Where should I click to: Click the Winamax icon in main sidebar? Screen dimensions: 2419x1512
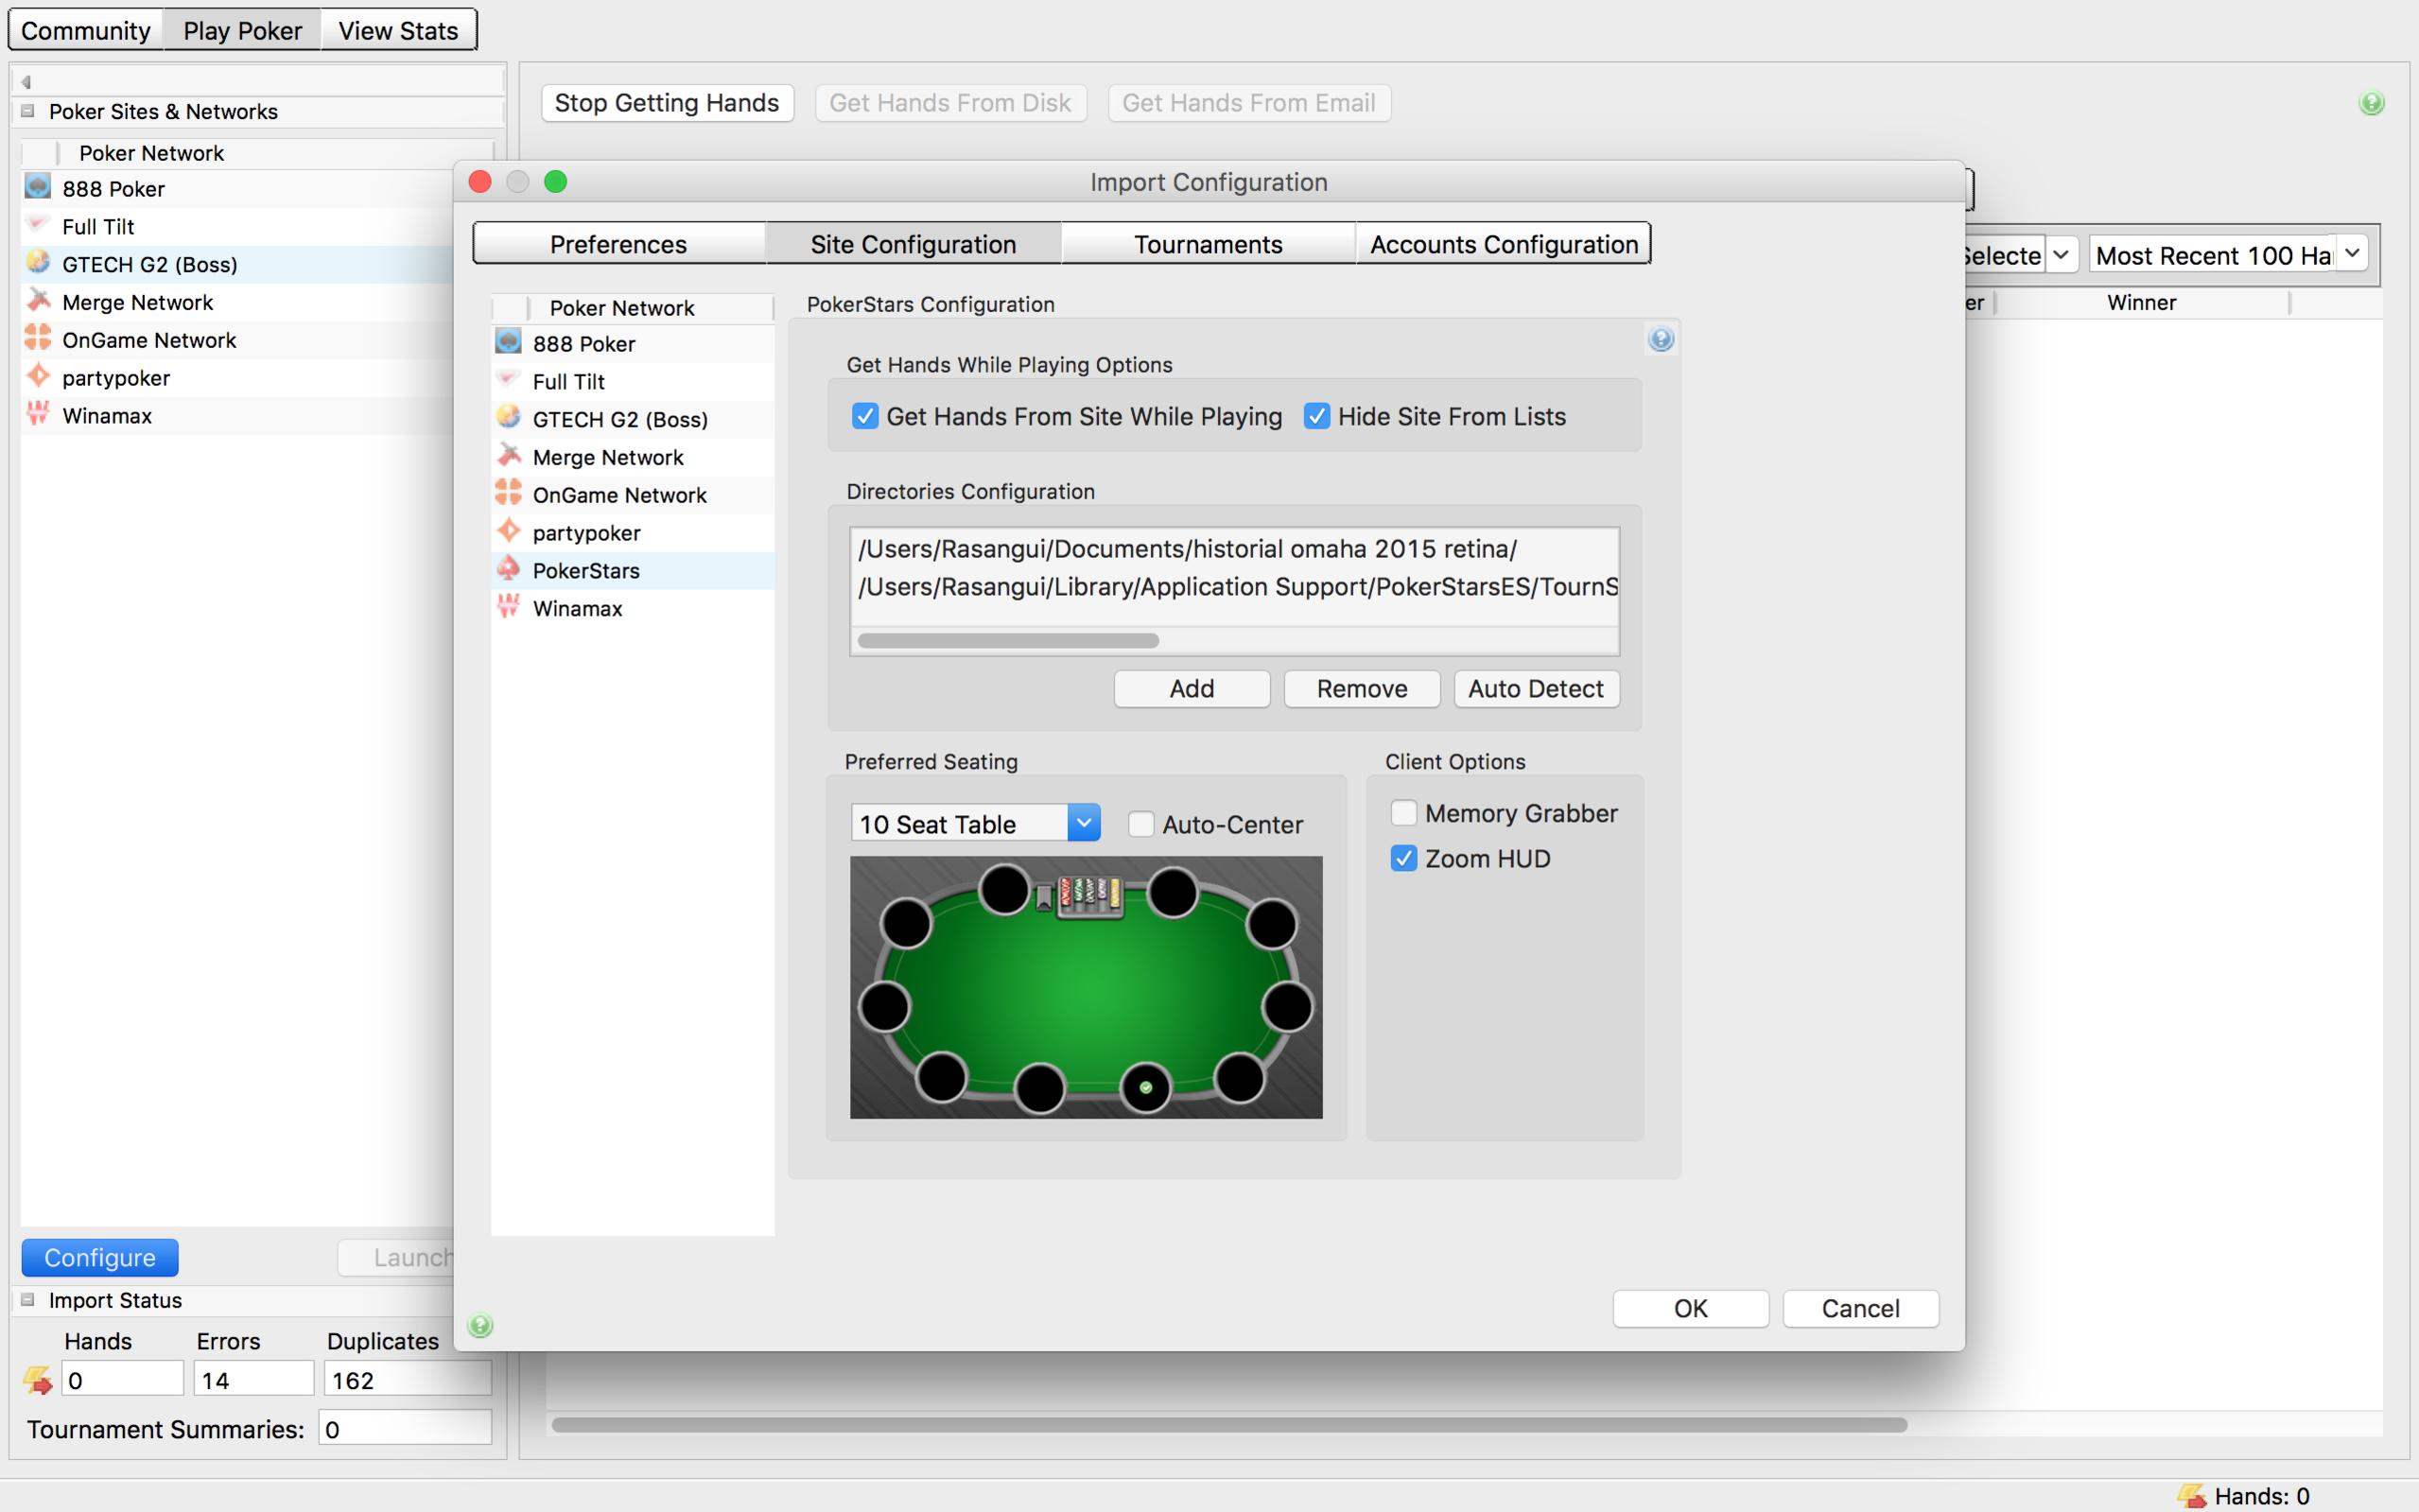pyautogui.click(x=38, y=413)
